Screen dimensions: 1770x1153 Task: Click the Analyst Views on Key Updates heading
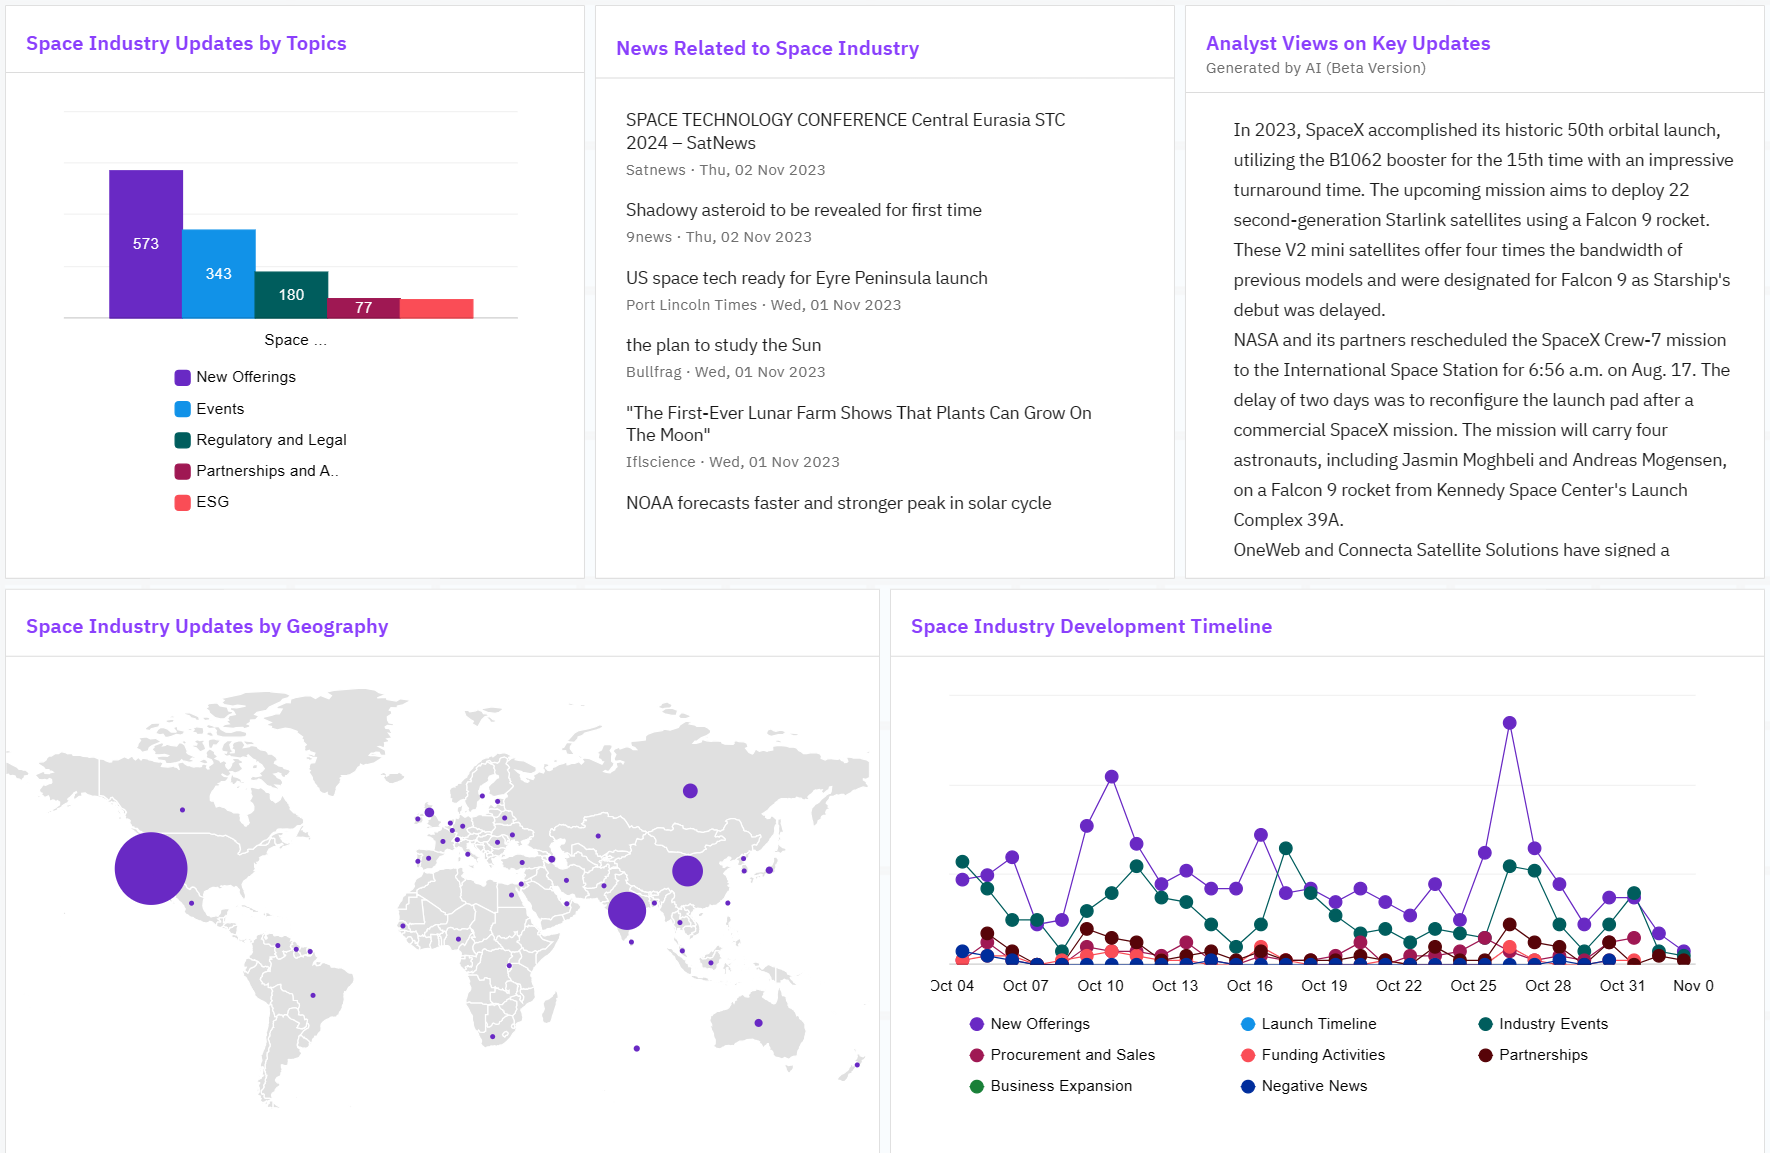[x=1348, y=43]
